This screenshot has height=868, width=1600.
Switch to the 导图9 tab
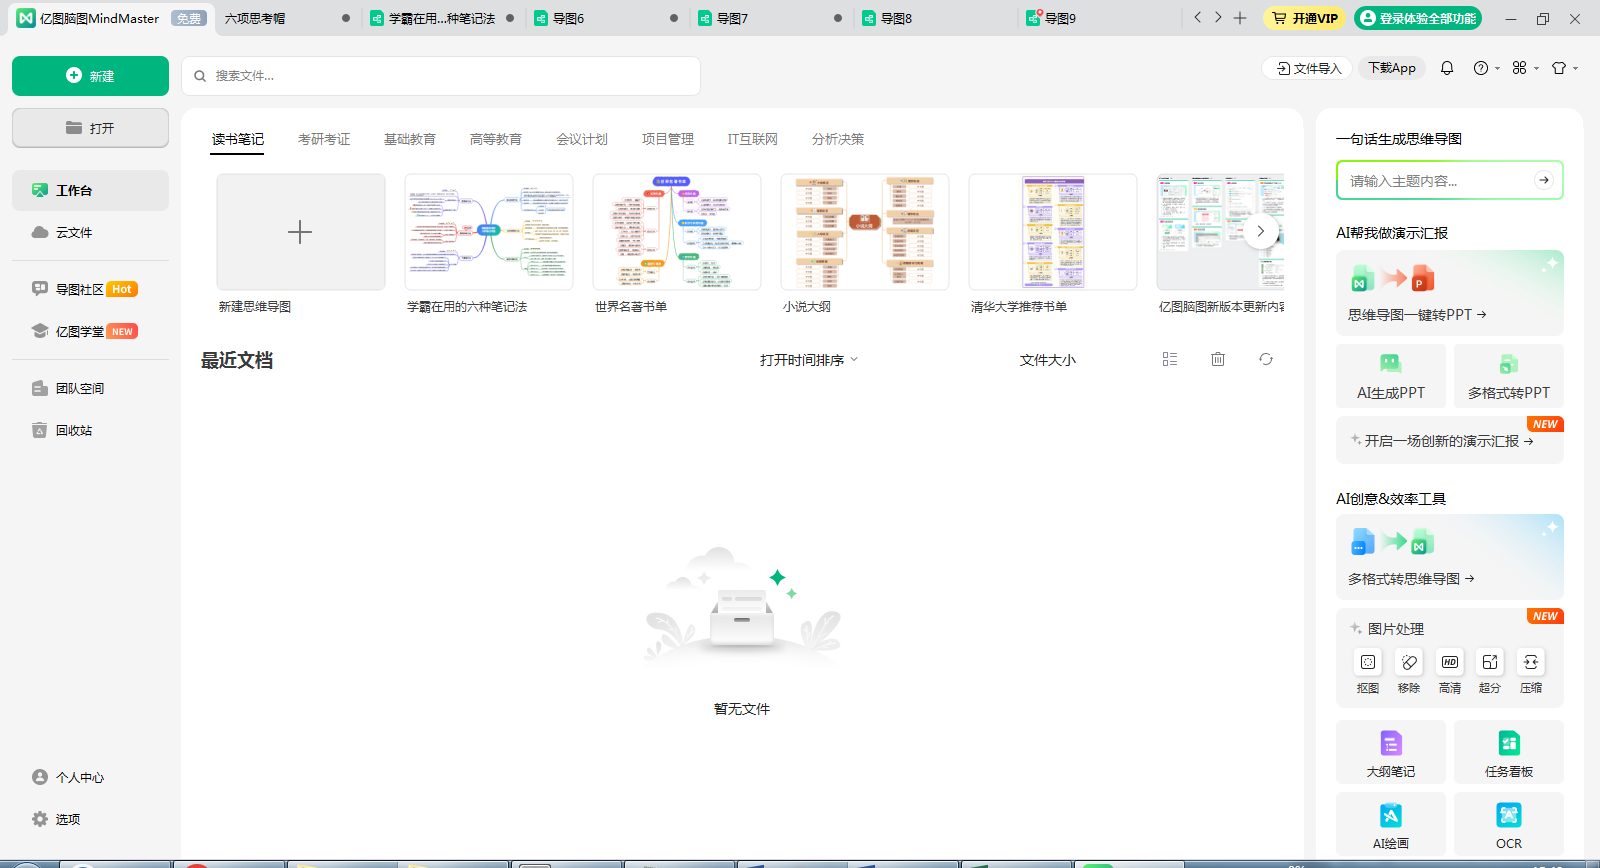click(x=1097, y=18)
